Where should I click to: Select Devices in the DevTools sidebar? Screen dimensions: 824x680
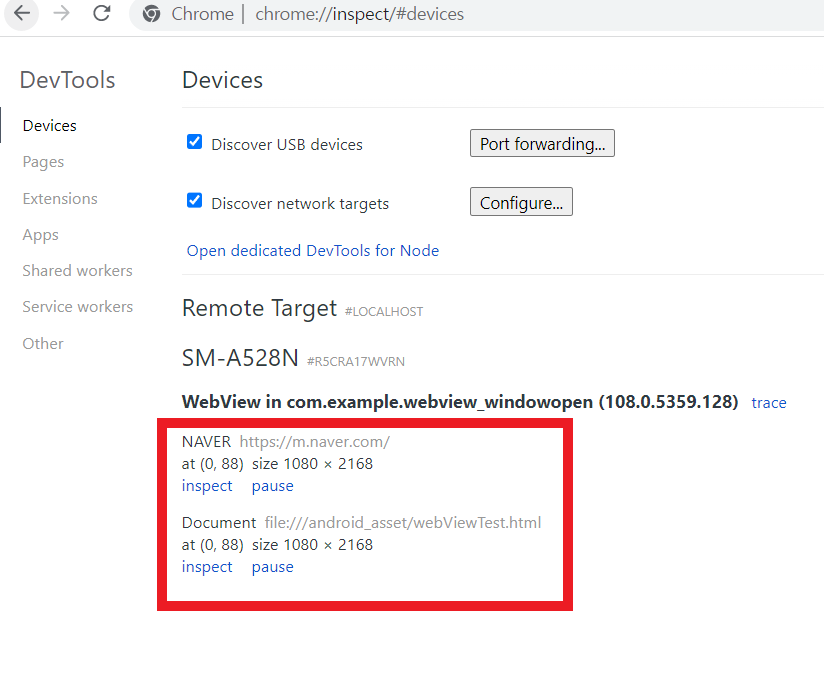tap(50, 126)
